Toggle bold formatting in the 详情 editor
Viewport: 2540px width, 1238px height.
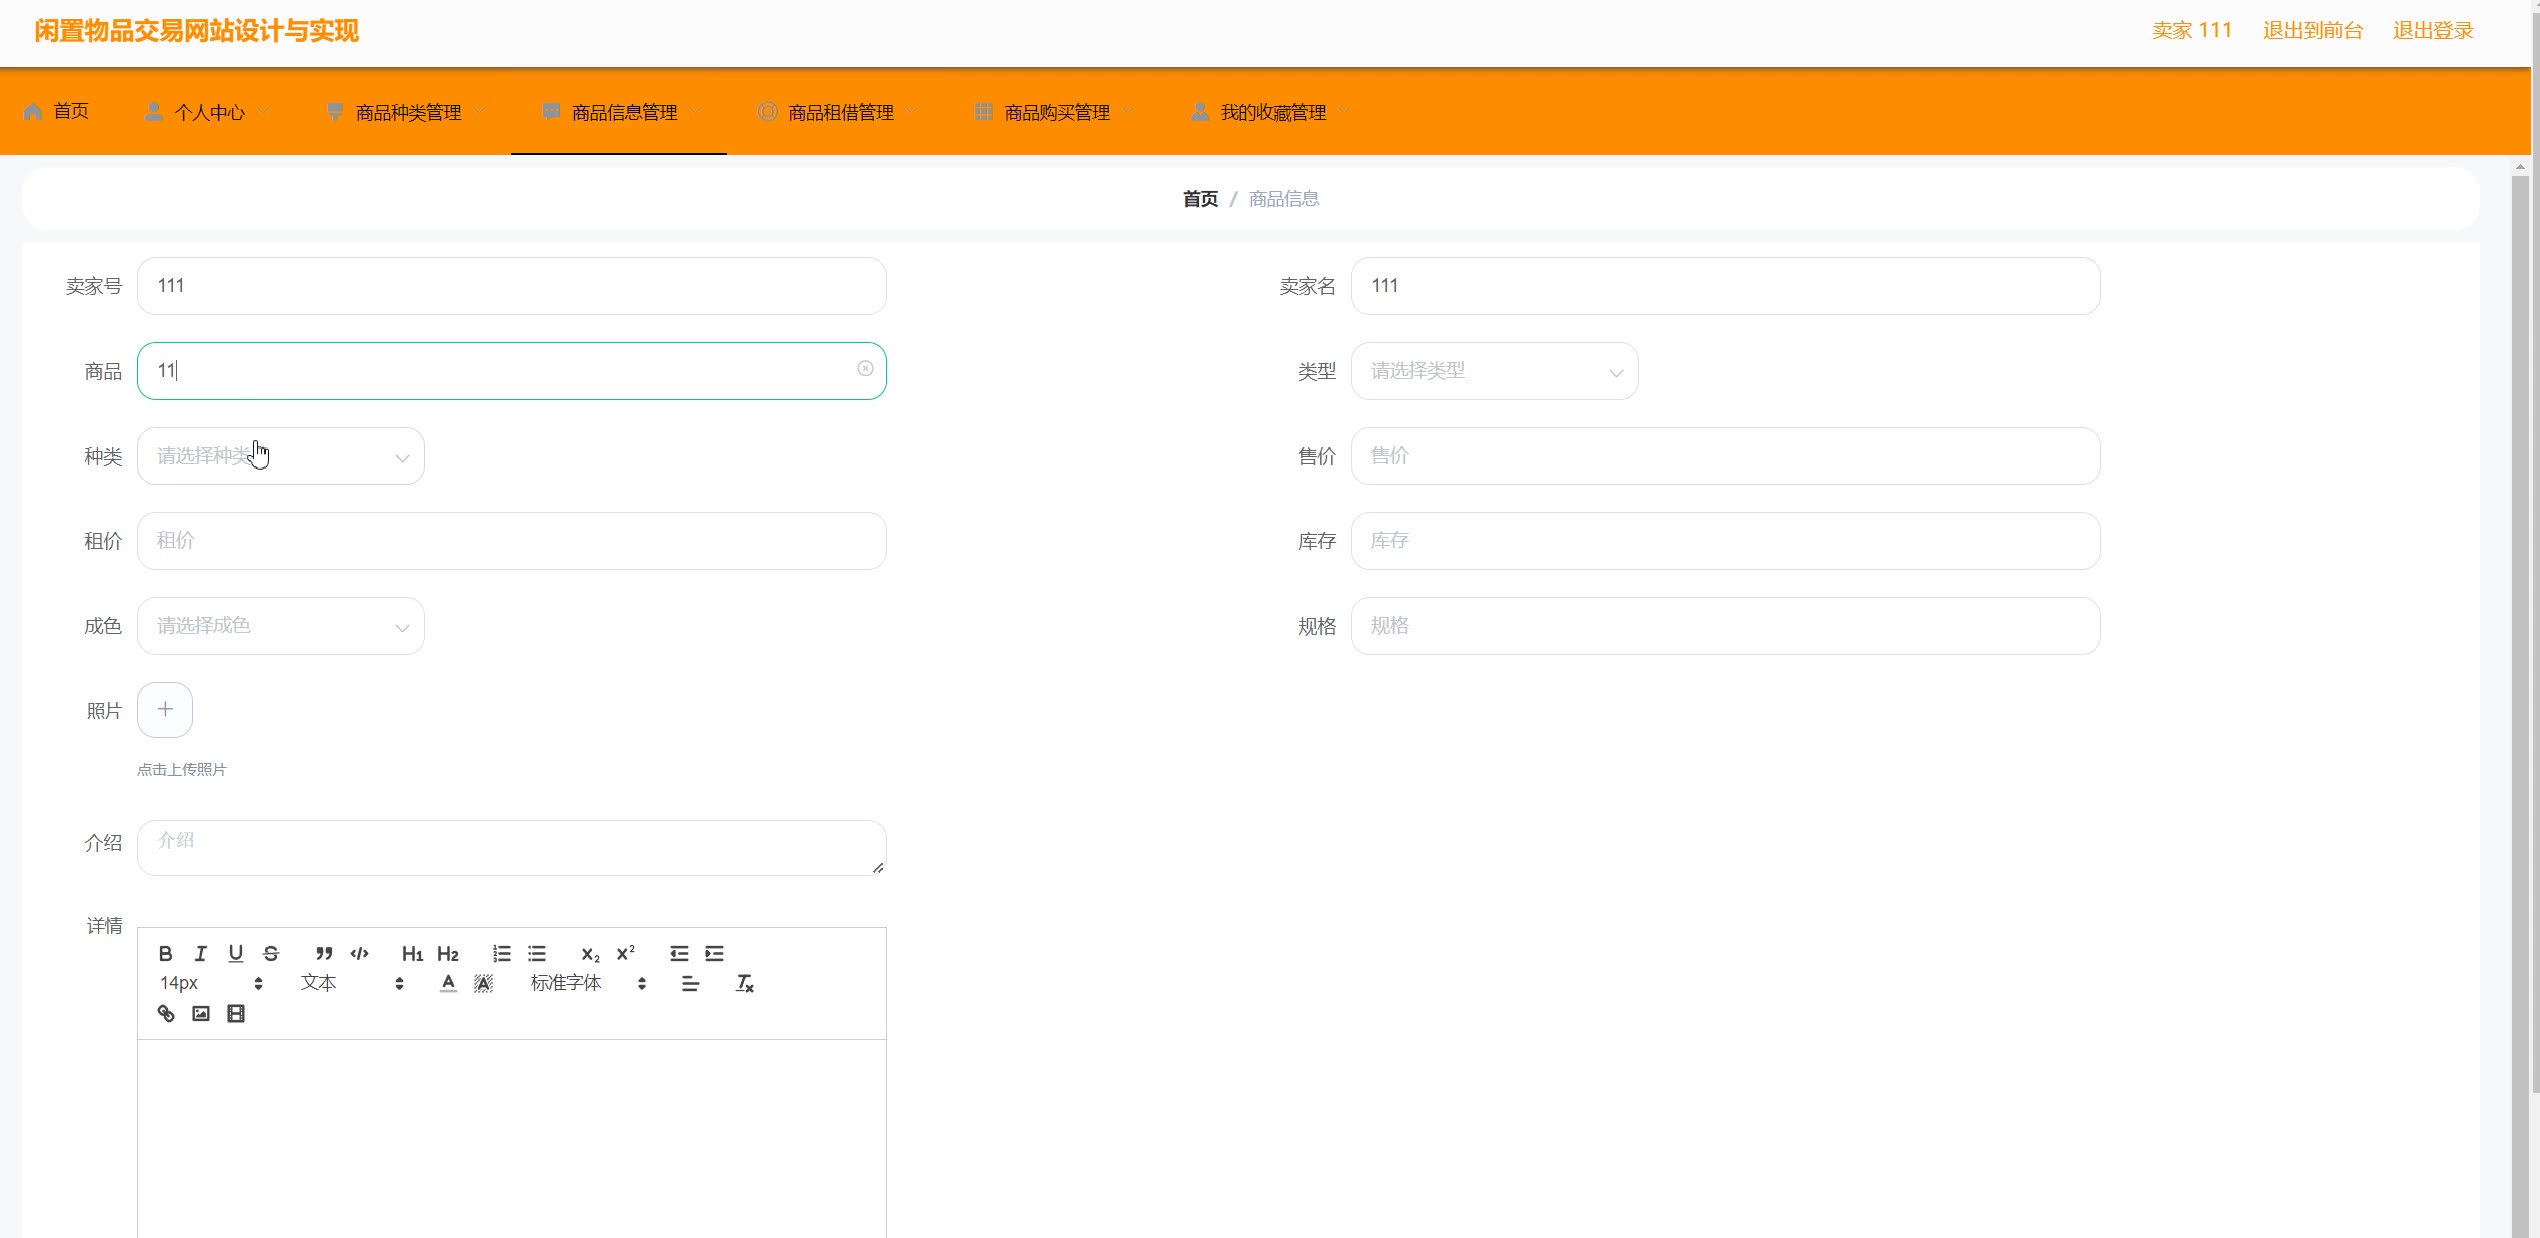[x=166, y=953]
